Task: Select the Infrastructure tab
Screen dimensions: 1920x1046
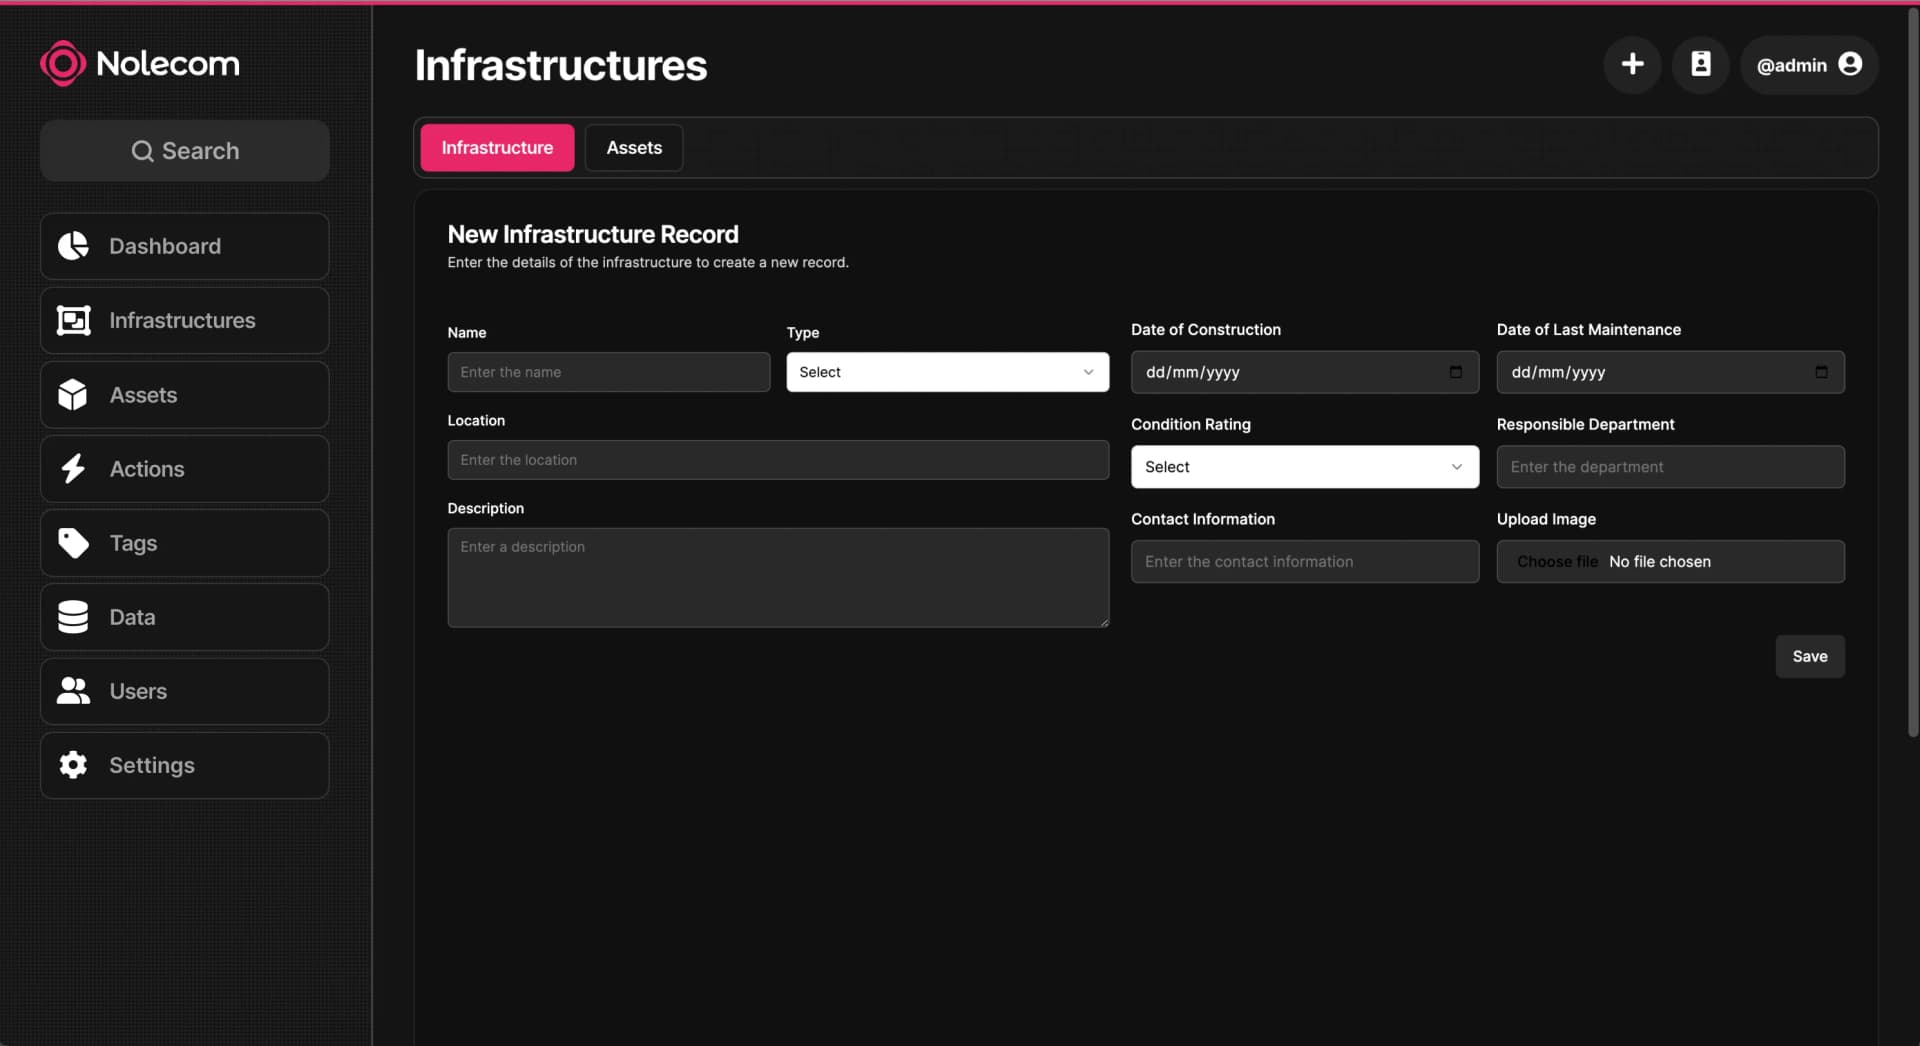Action: coord(497,148)
